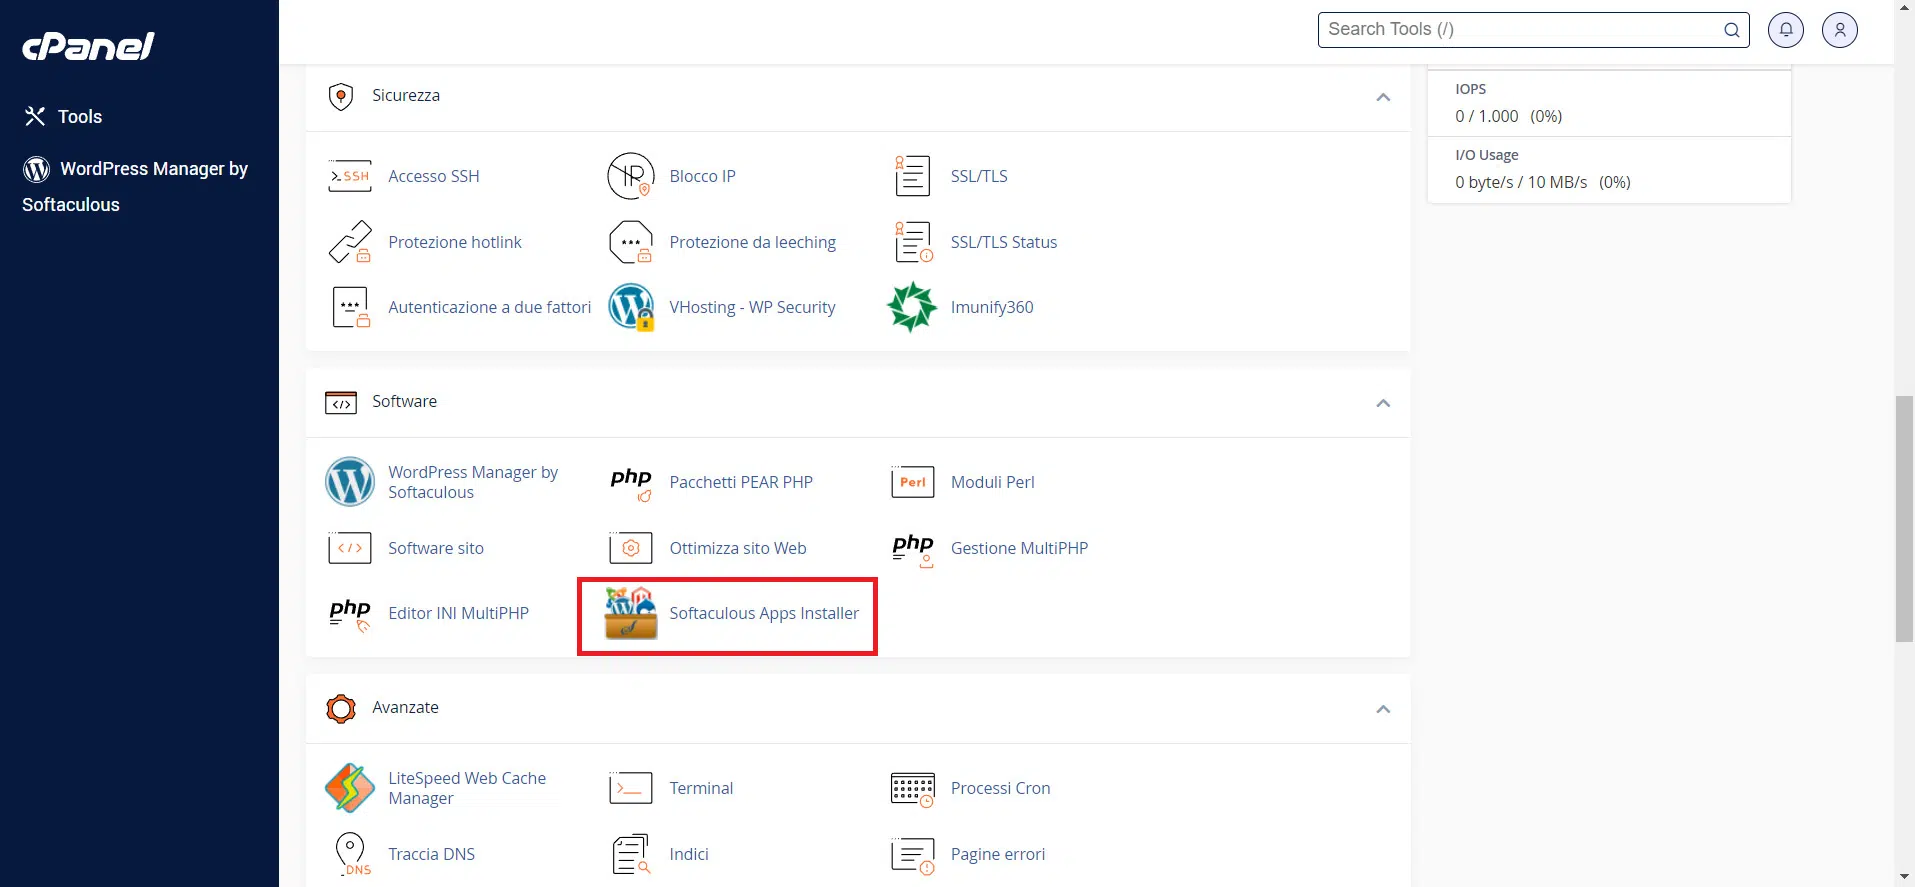Open WordPress Manager by Softaculous in the sidebar
The height and width of the screenshot is (887, 1915).
click(x=136, y=186)
